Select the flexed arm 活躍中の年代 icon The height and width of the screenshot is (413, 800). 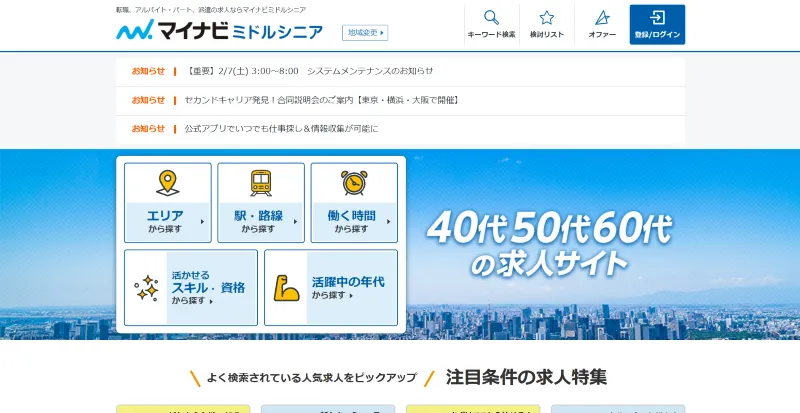(287, 288)
